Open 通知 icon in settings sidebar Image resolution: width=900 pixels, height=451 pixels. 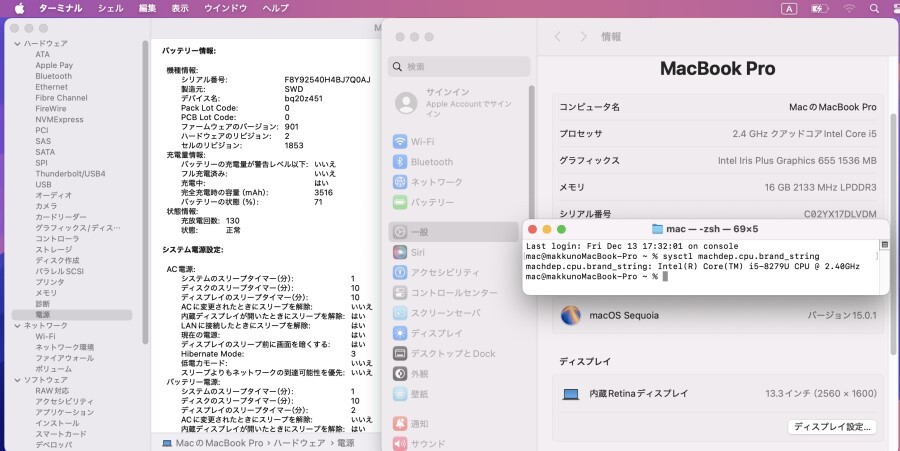click(400, 423)
